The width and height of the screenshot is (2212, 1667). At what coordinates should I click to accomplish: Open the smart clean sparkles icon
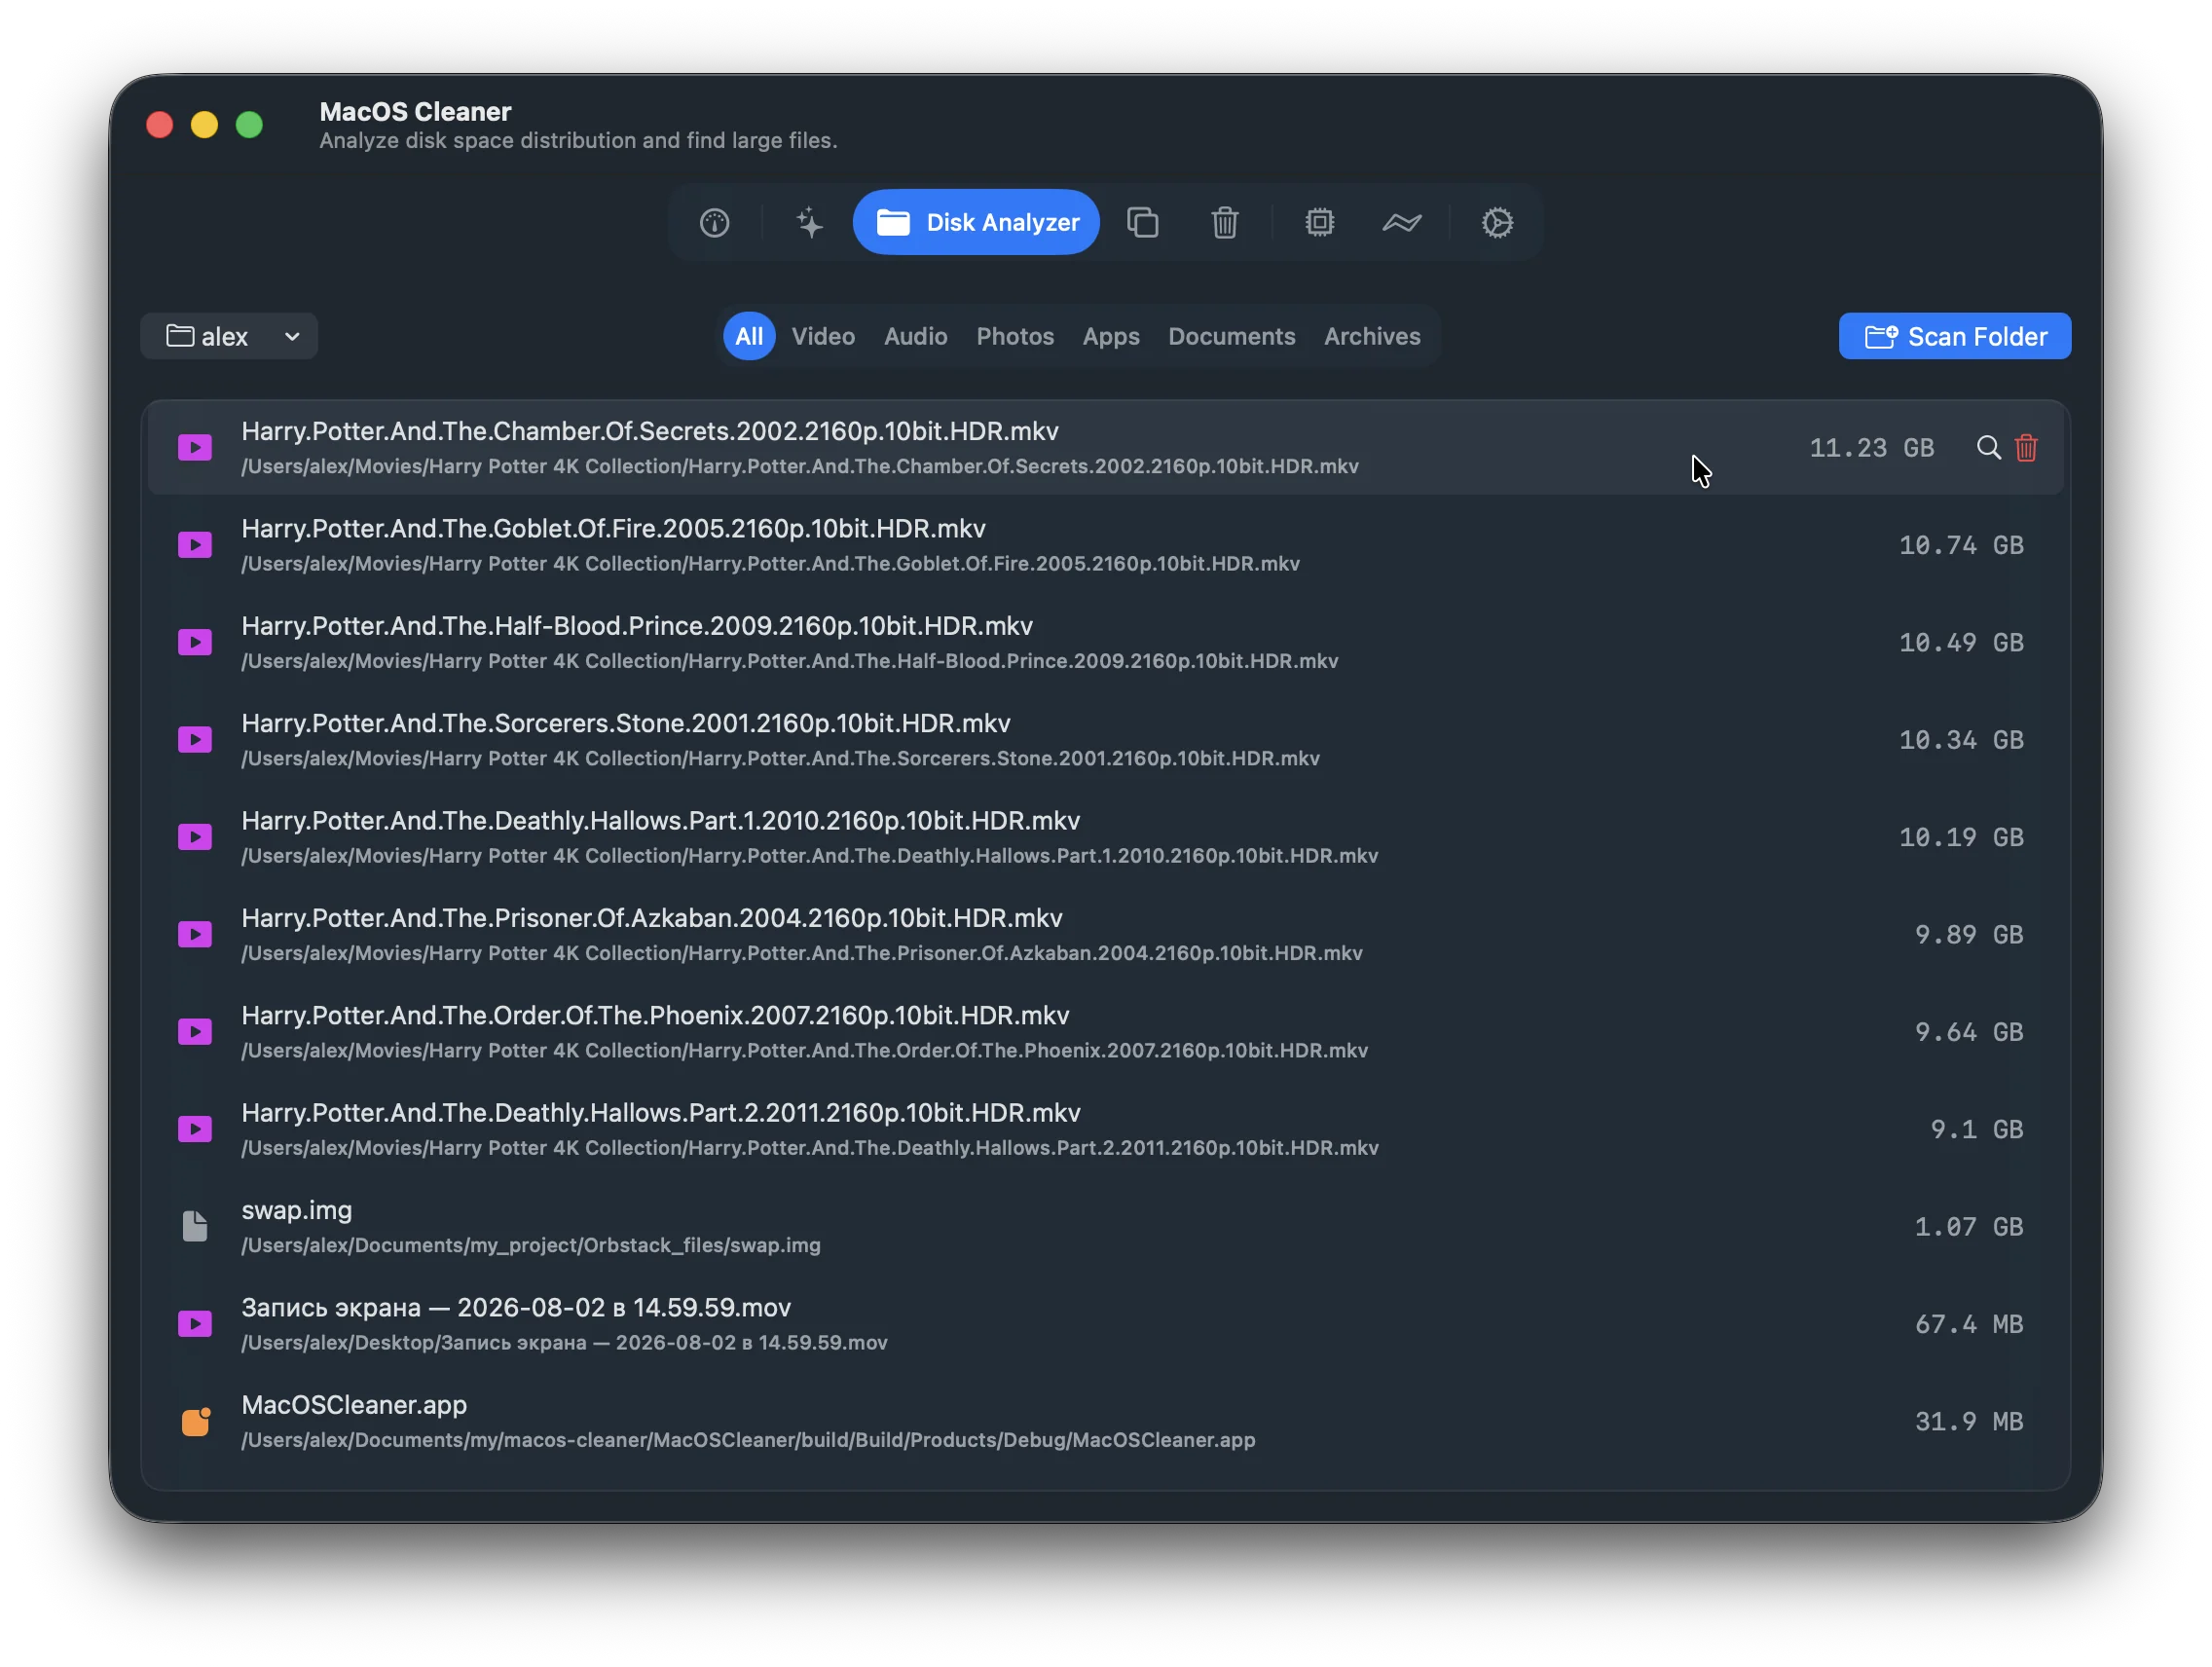click(809, 222)
